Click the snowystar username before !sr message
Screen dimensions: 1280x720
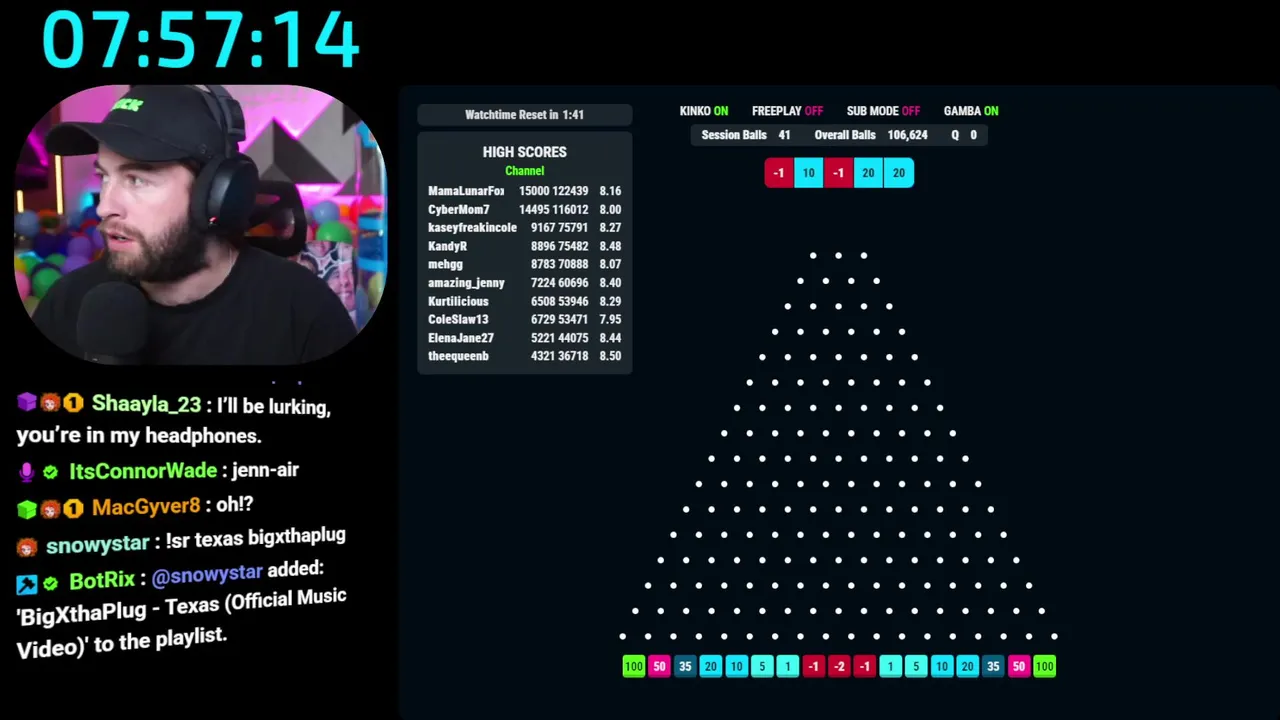coord(97,545)
